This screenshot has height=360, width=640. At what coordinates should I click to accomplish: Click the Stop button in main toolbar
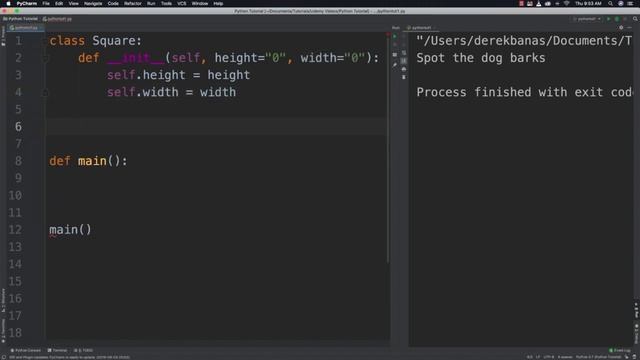pyautogui.click(x=625, y=19)
